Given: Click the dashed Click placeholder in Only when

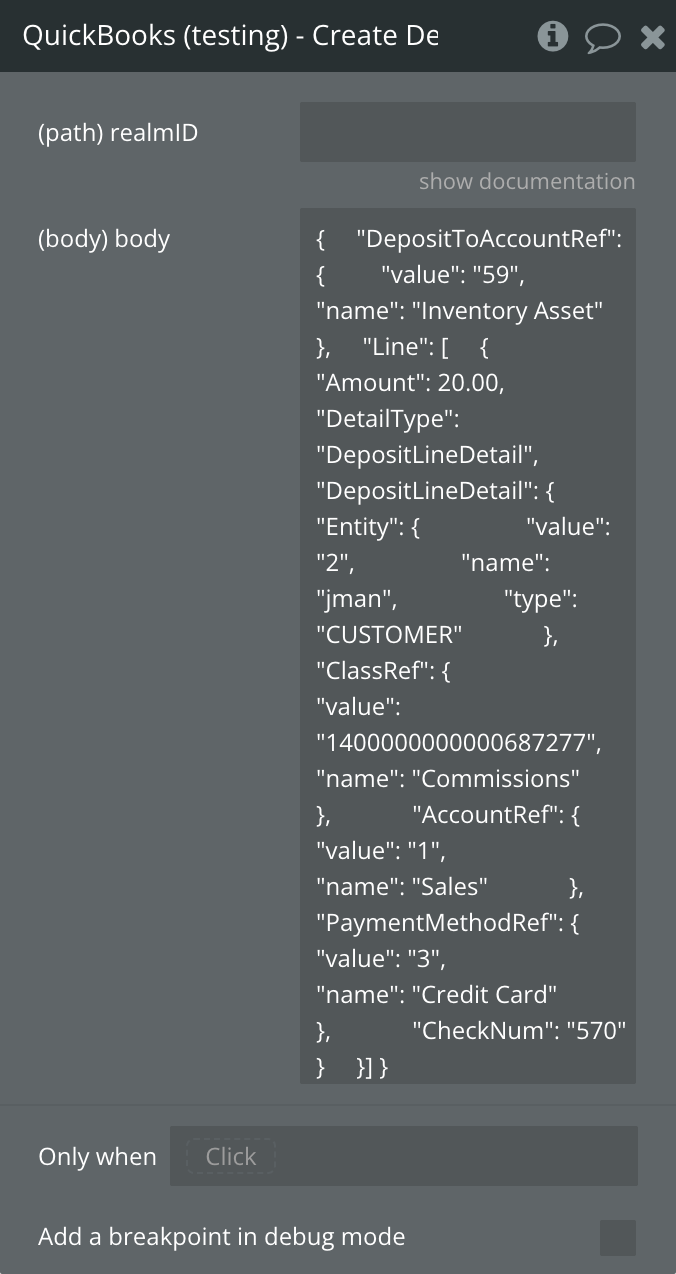Looking at the screenshot, I should click(x=230, y=1156).
